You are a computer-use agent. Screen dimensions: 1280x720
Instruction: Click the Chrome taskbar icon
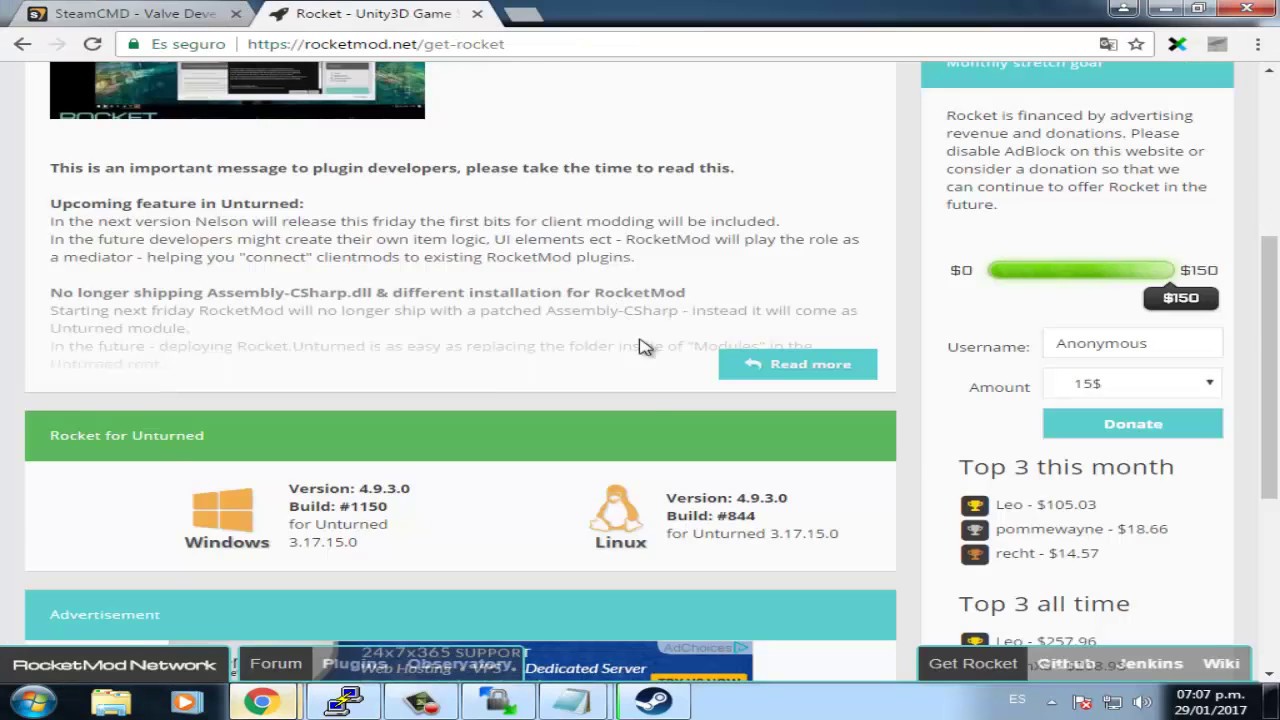coord(262,702)
